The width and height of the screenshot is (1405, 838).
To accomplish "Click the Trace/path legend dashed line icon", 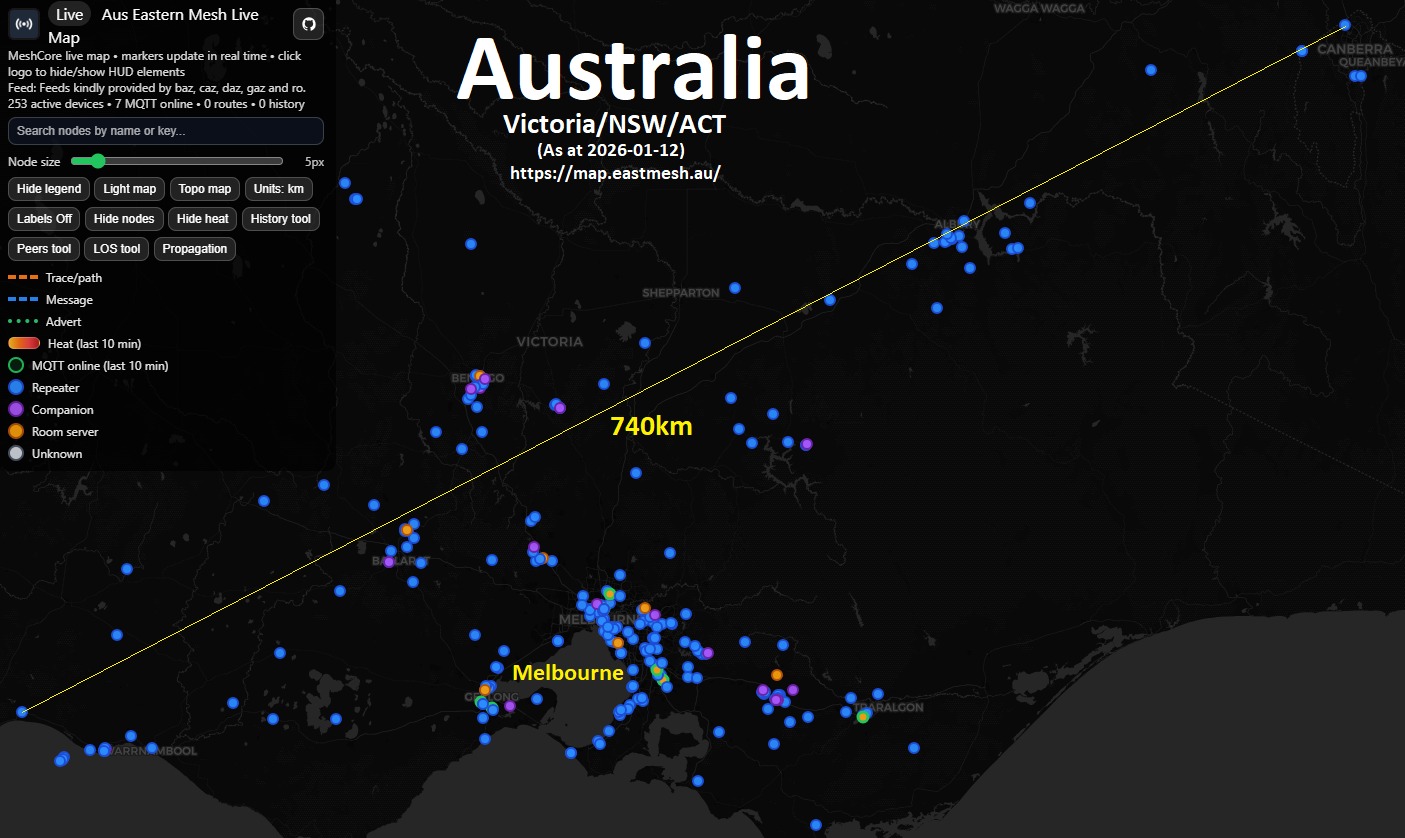I will click(23, 277).
